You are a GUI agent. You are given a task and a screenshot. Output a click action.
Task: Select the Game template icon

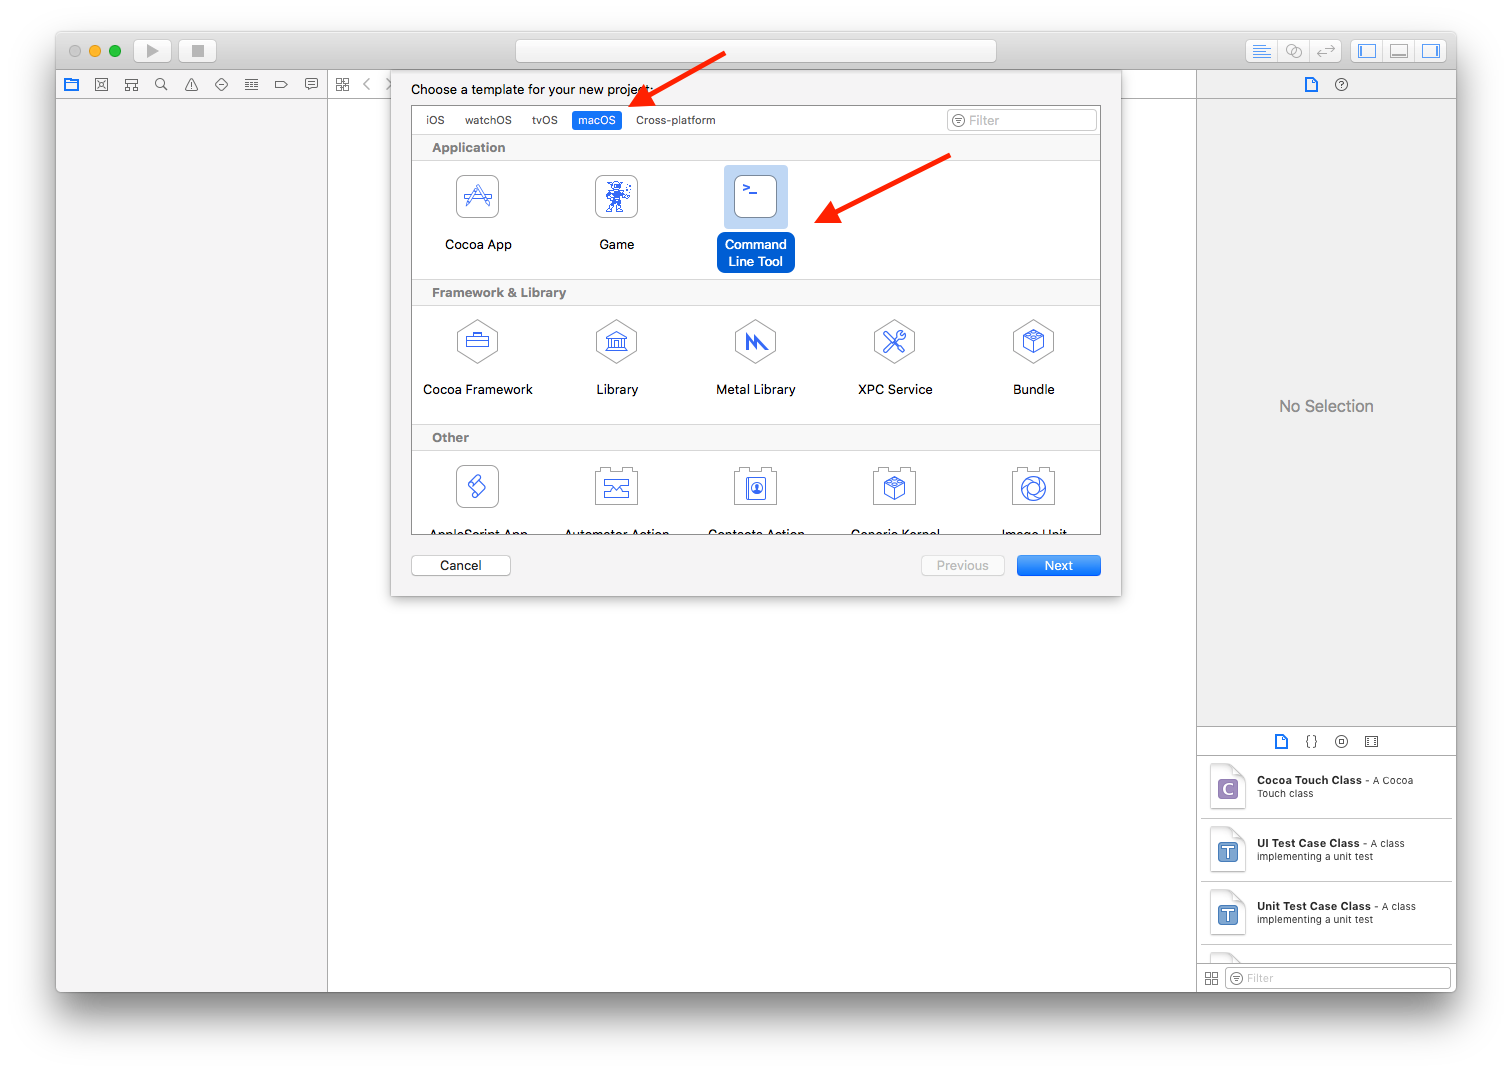(616, 196)
